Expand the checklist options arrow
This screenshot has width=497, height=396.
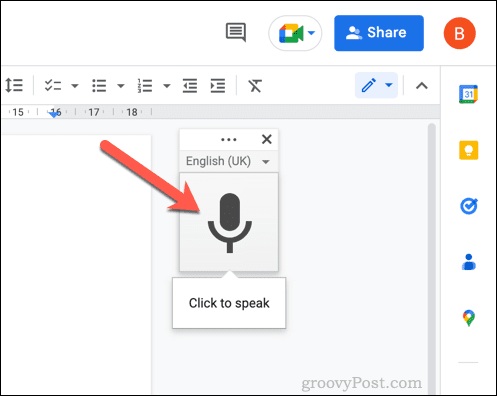pyautogui.click(x=75, y=86)
